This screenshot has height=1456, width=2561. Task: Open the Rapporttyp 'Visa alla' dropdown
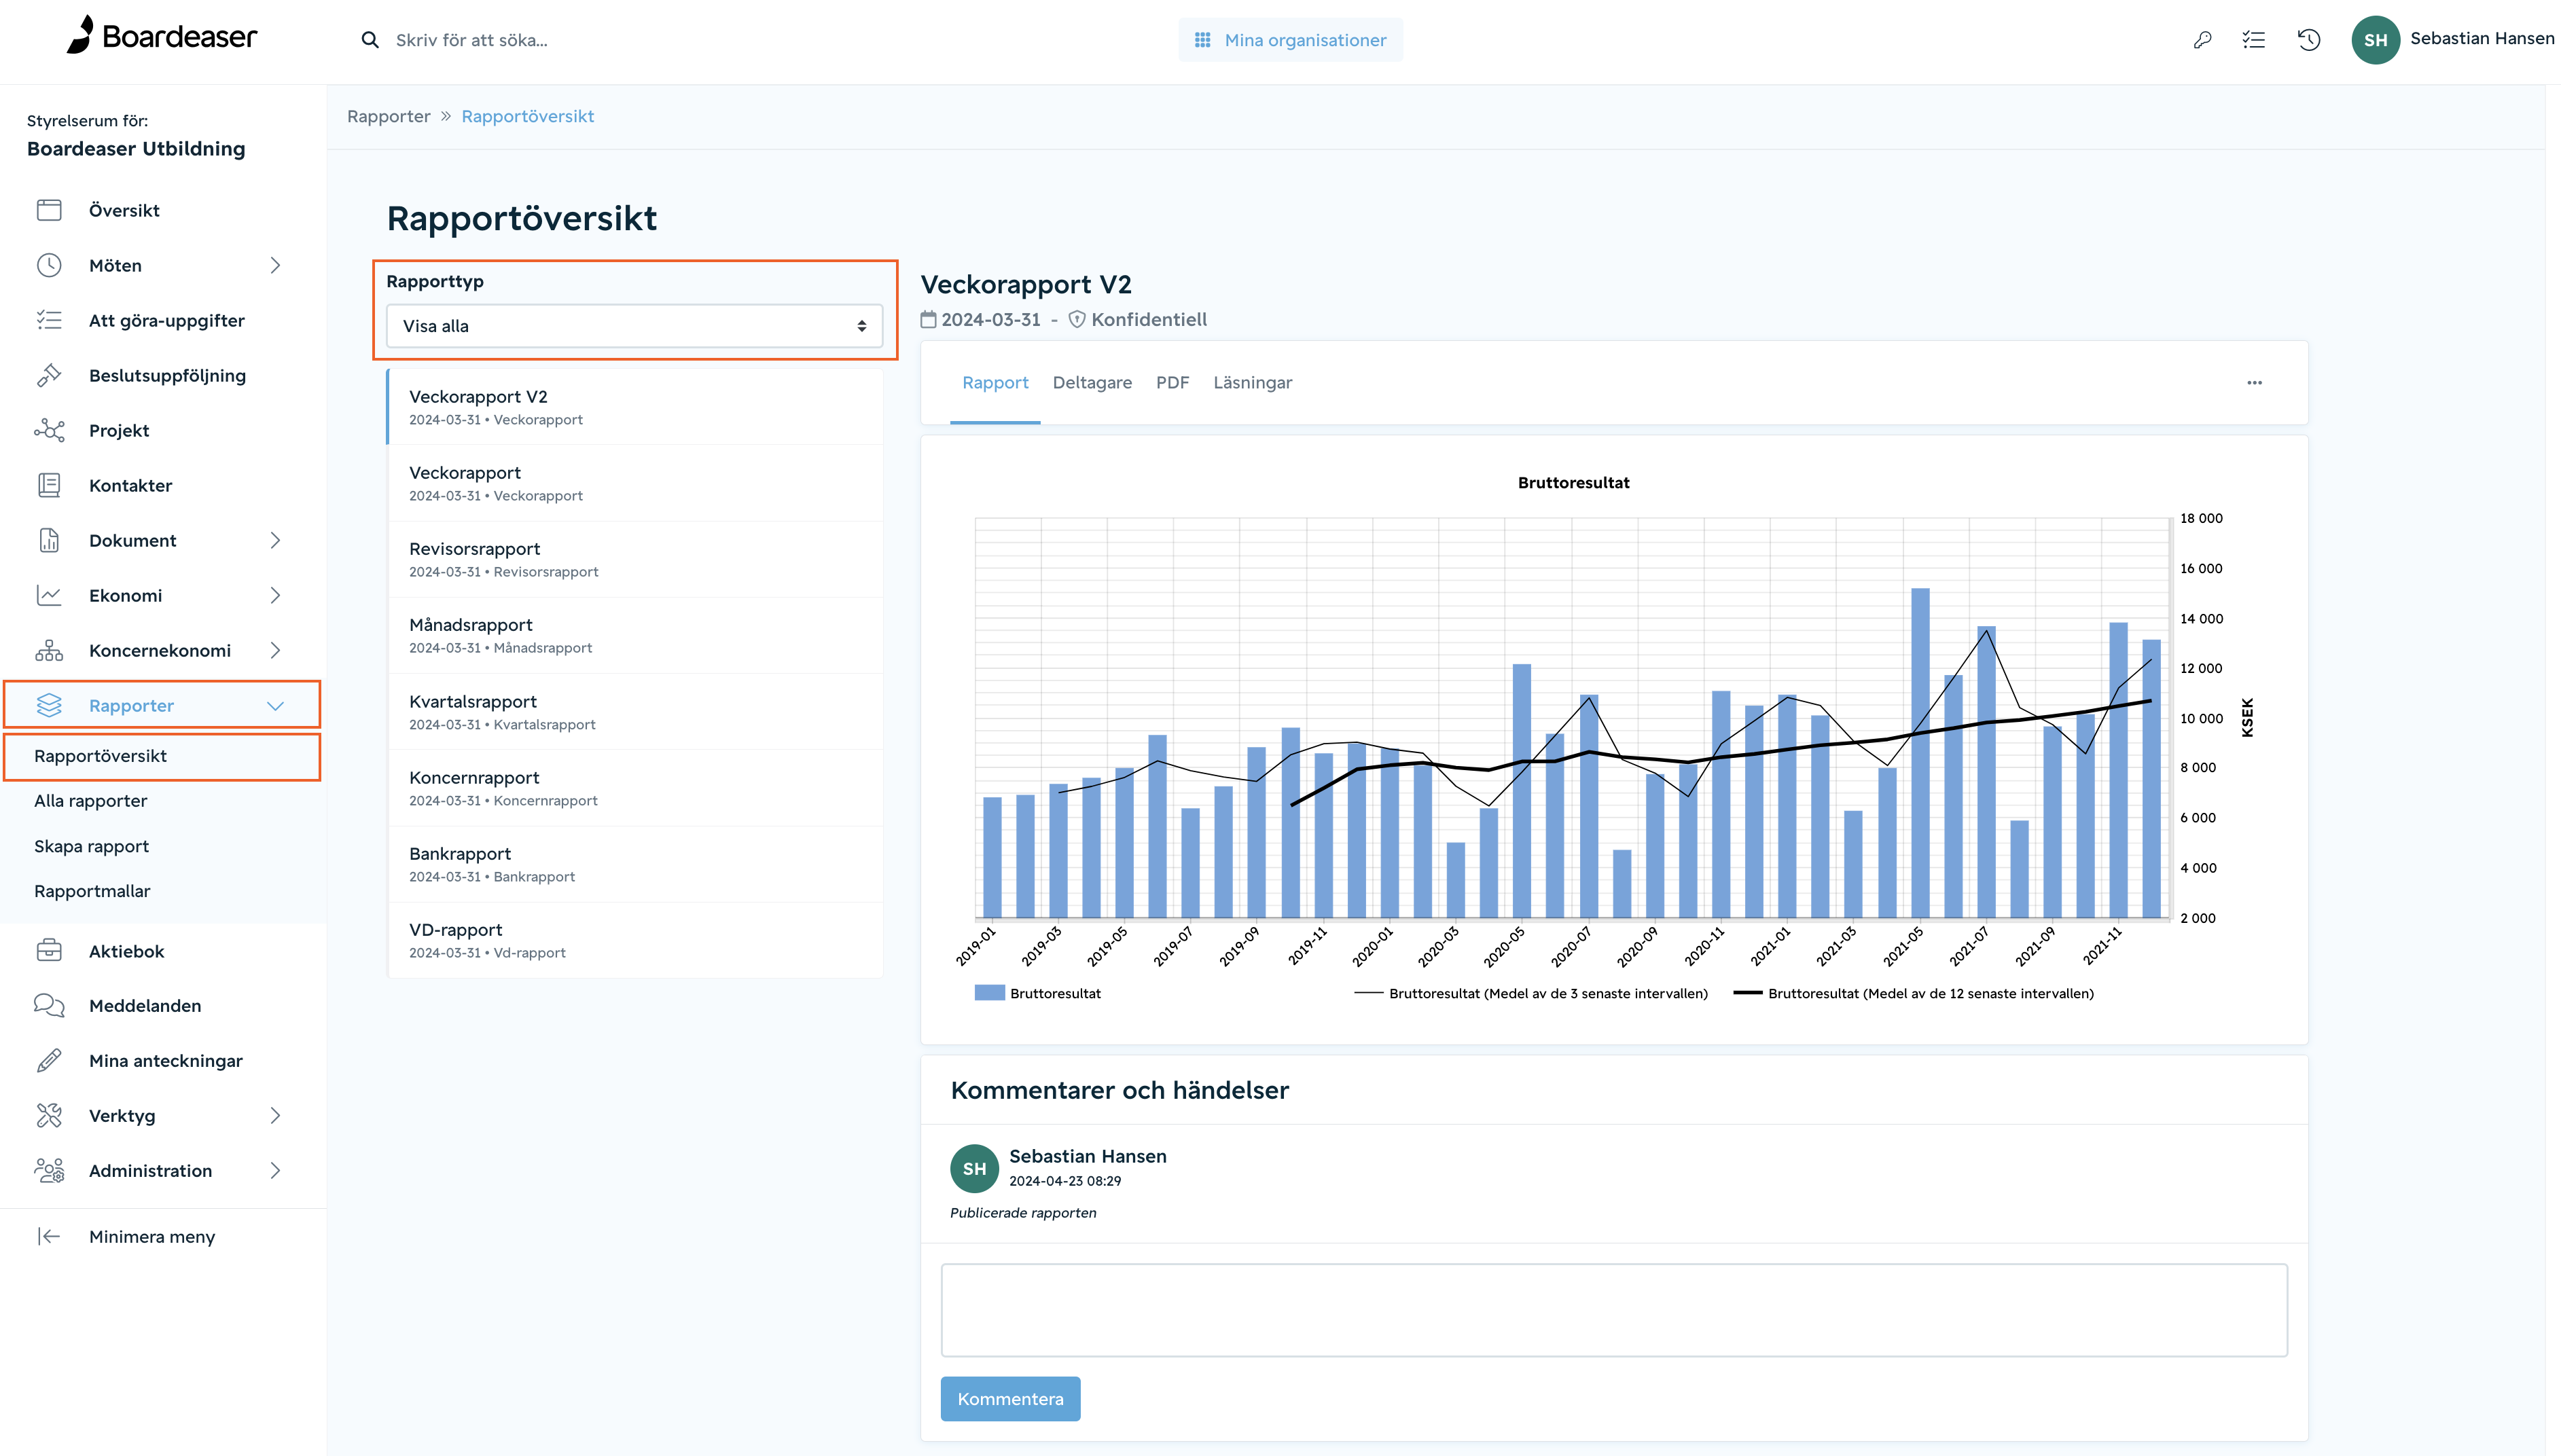[x=634, y=326]
